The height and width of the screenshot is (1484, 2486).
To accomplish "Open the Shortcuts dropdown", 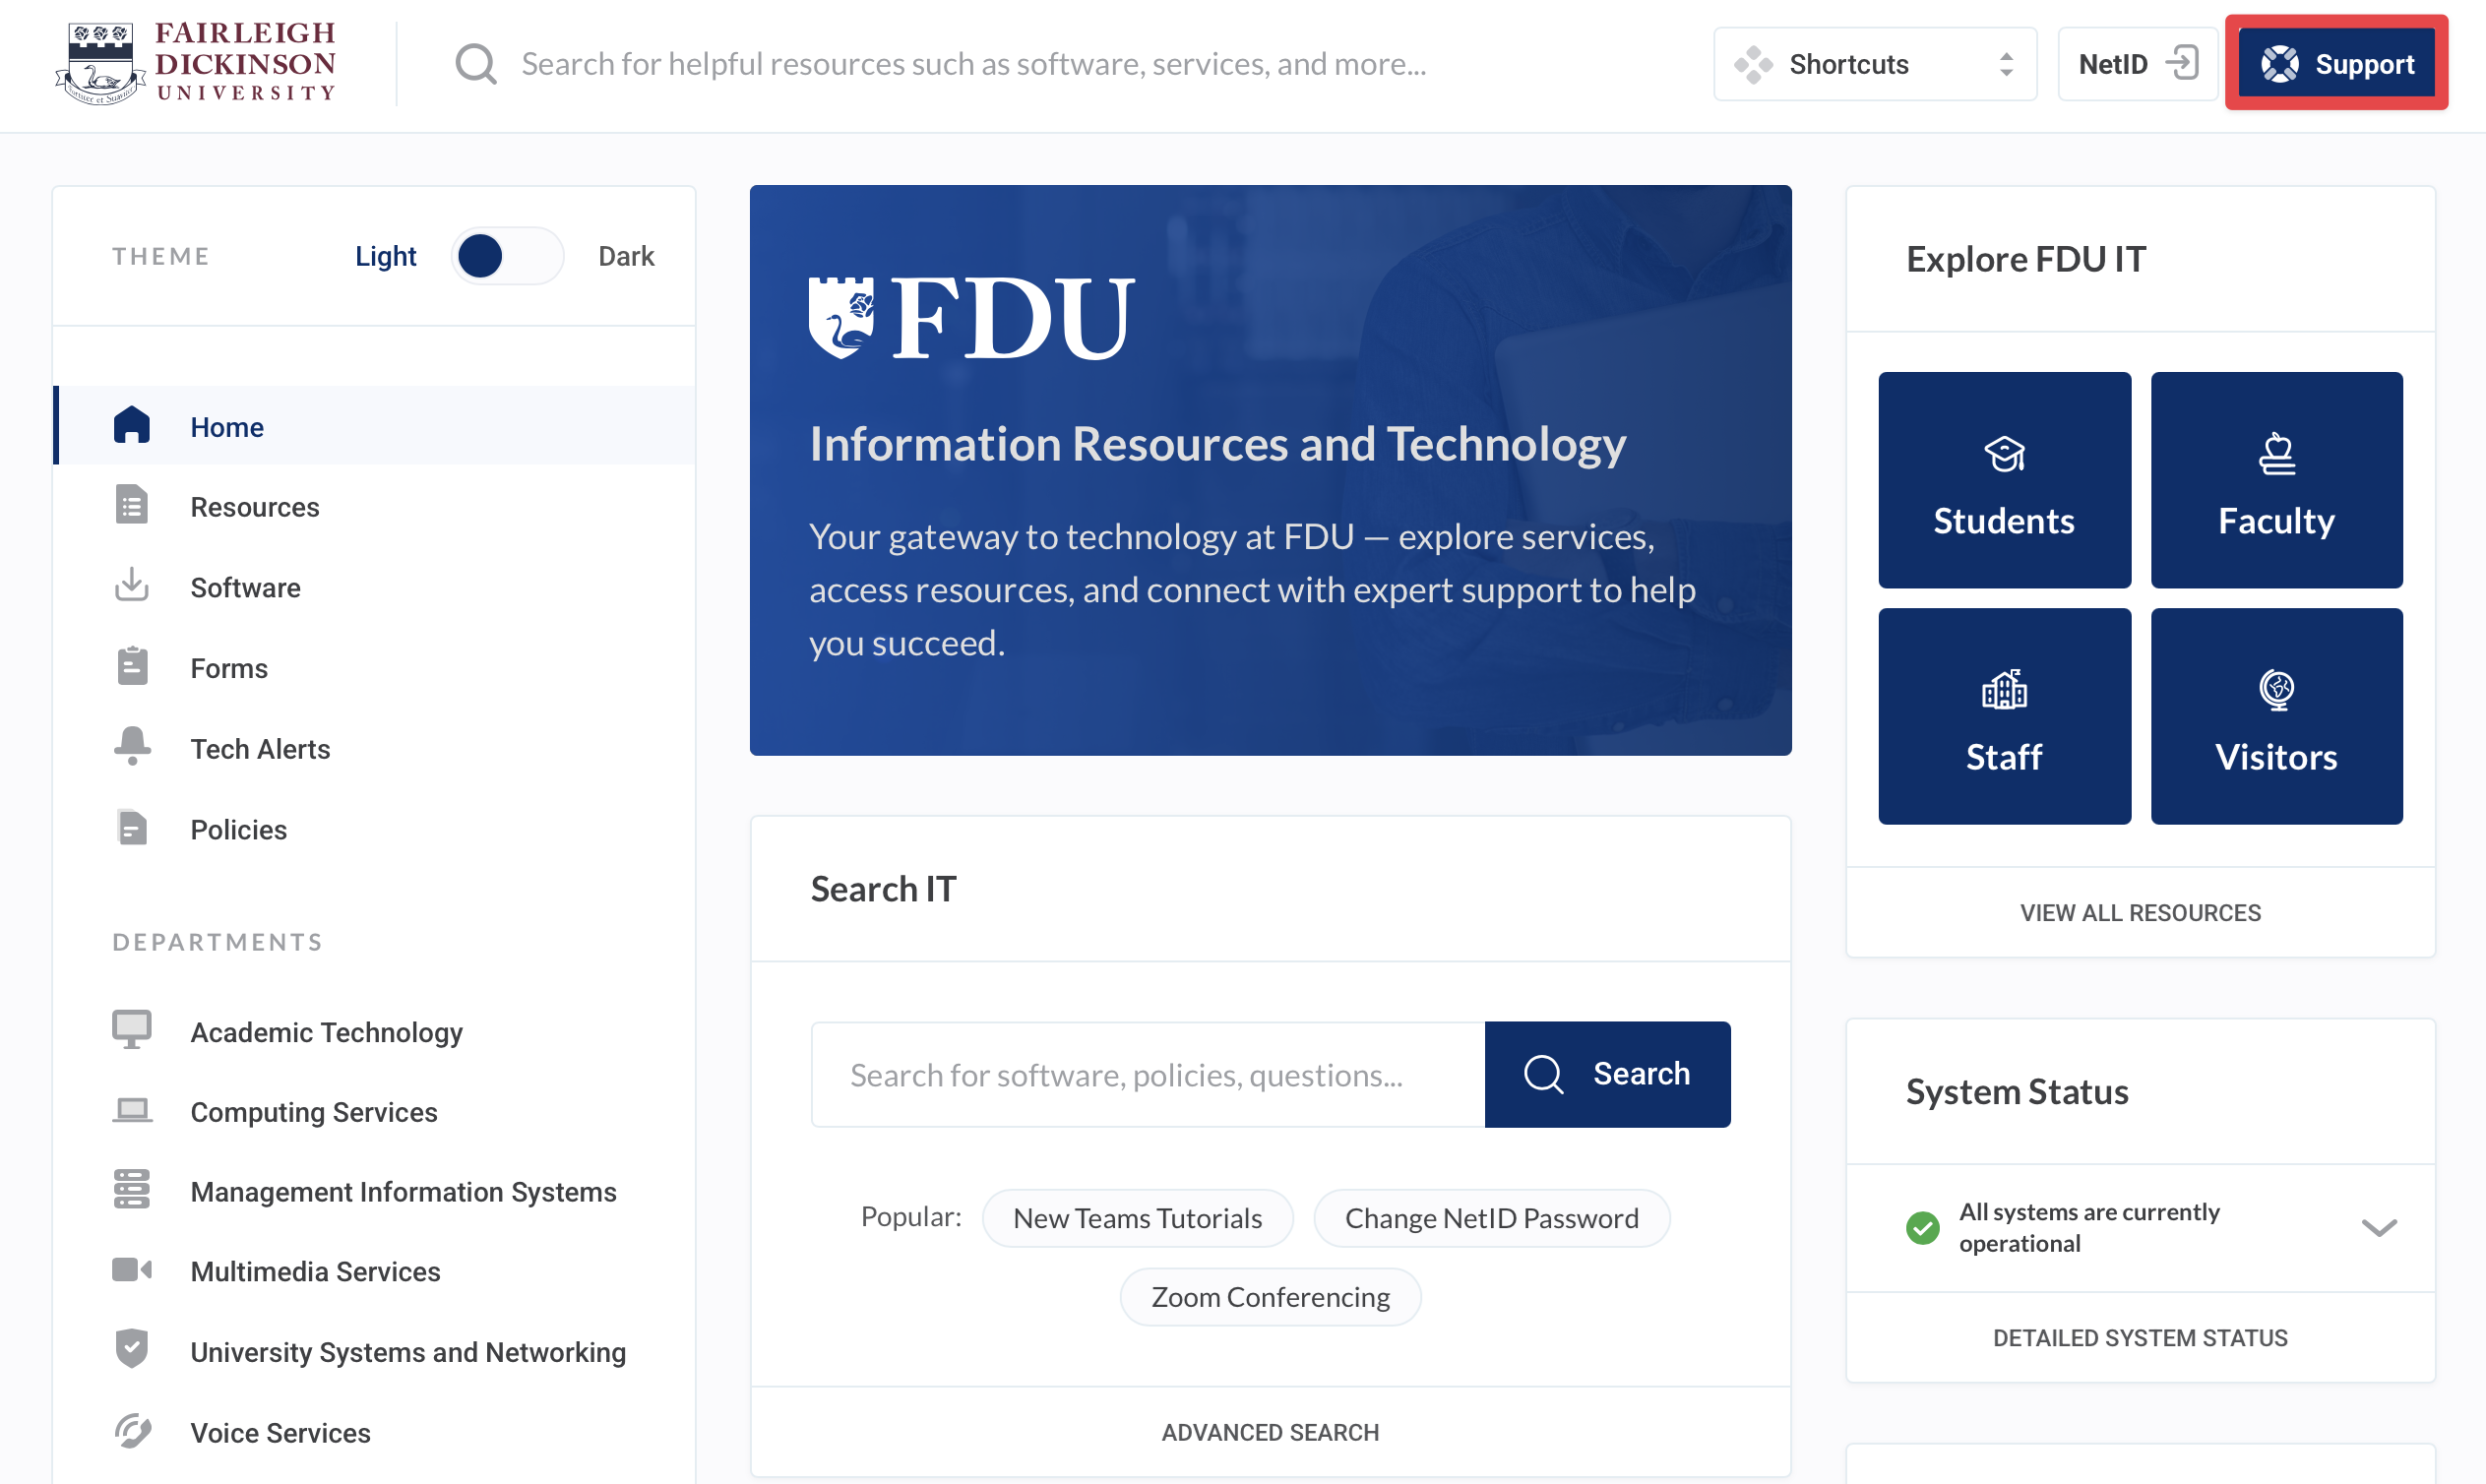I will pos(1874,63).
